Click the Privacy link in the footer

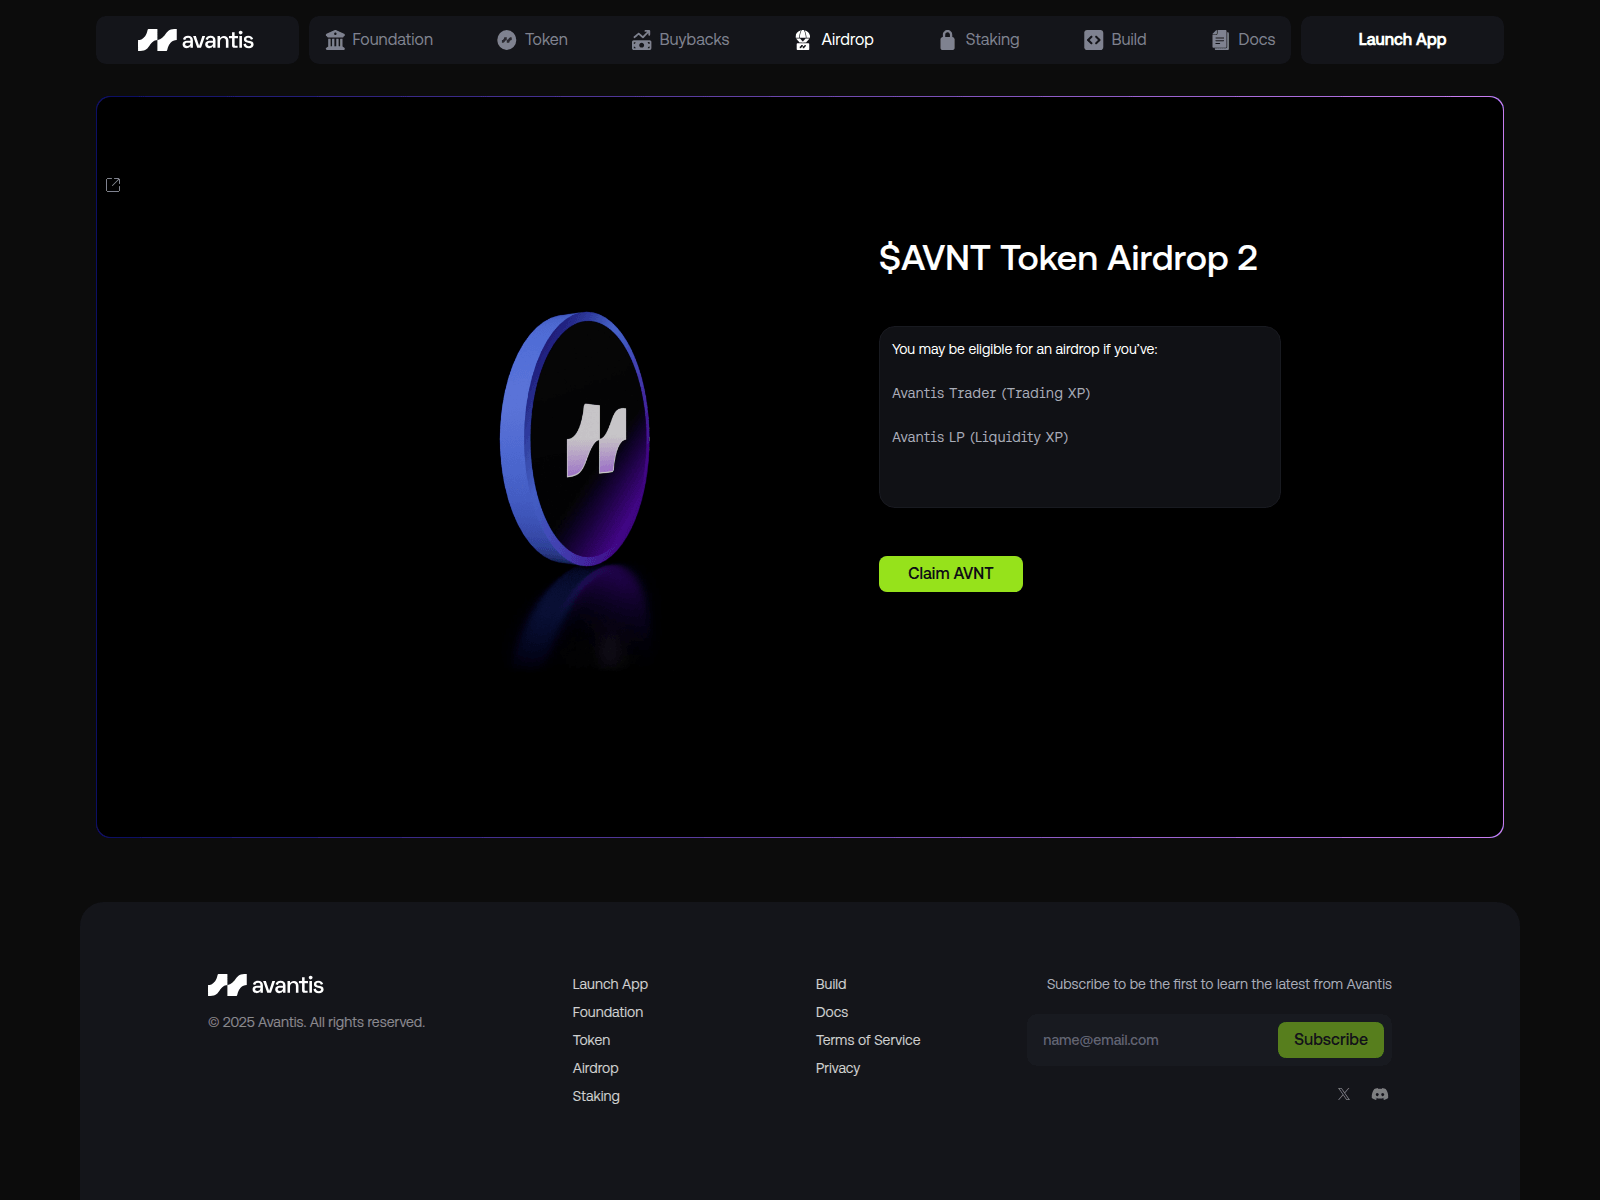pyautogui.click(x=837, y=1068)
